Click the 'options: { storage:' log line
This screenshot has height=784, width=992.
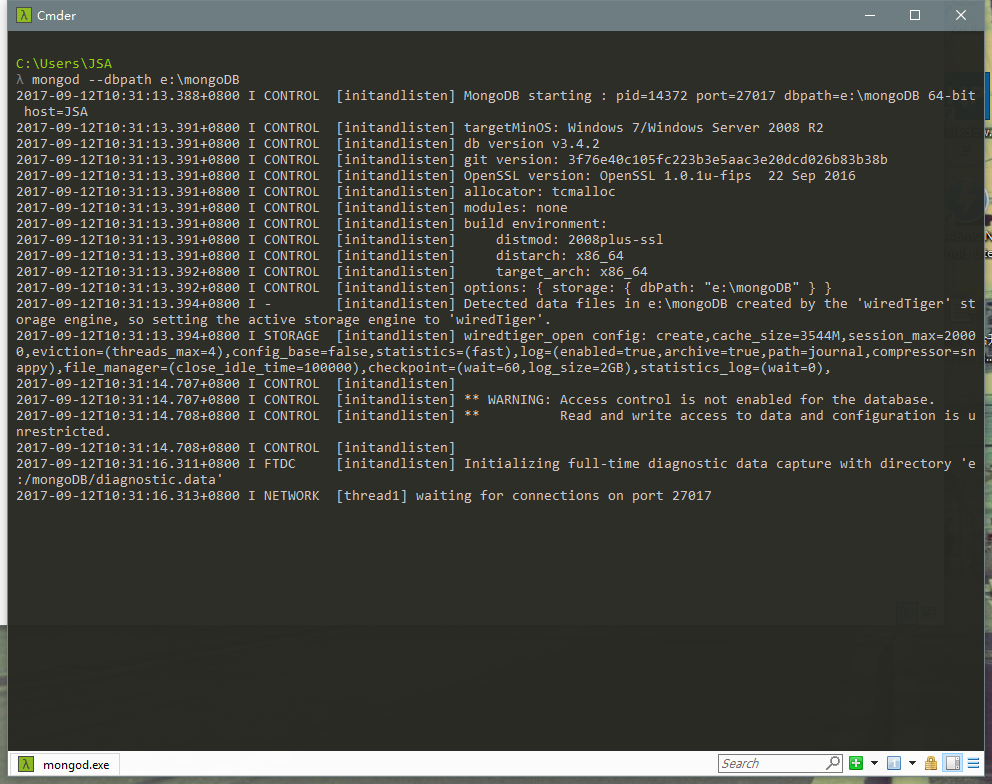pos(647,287)
